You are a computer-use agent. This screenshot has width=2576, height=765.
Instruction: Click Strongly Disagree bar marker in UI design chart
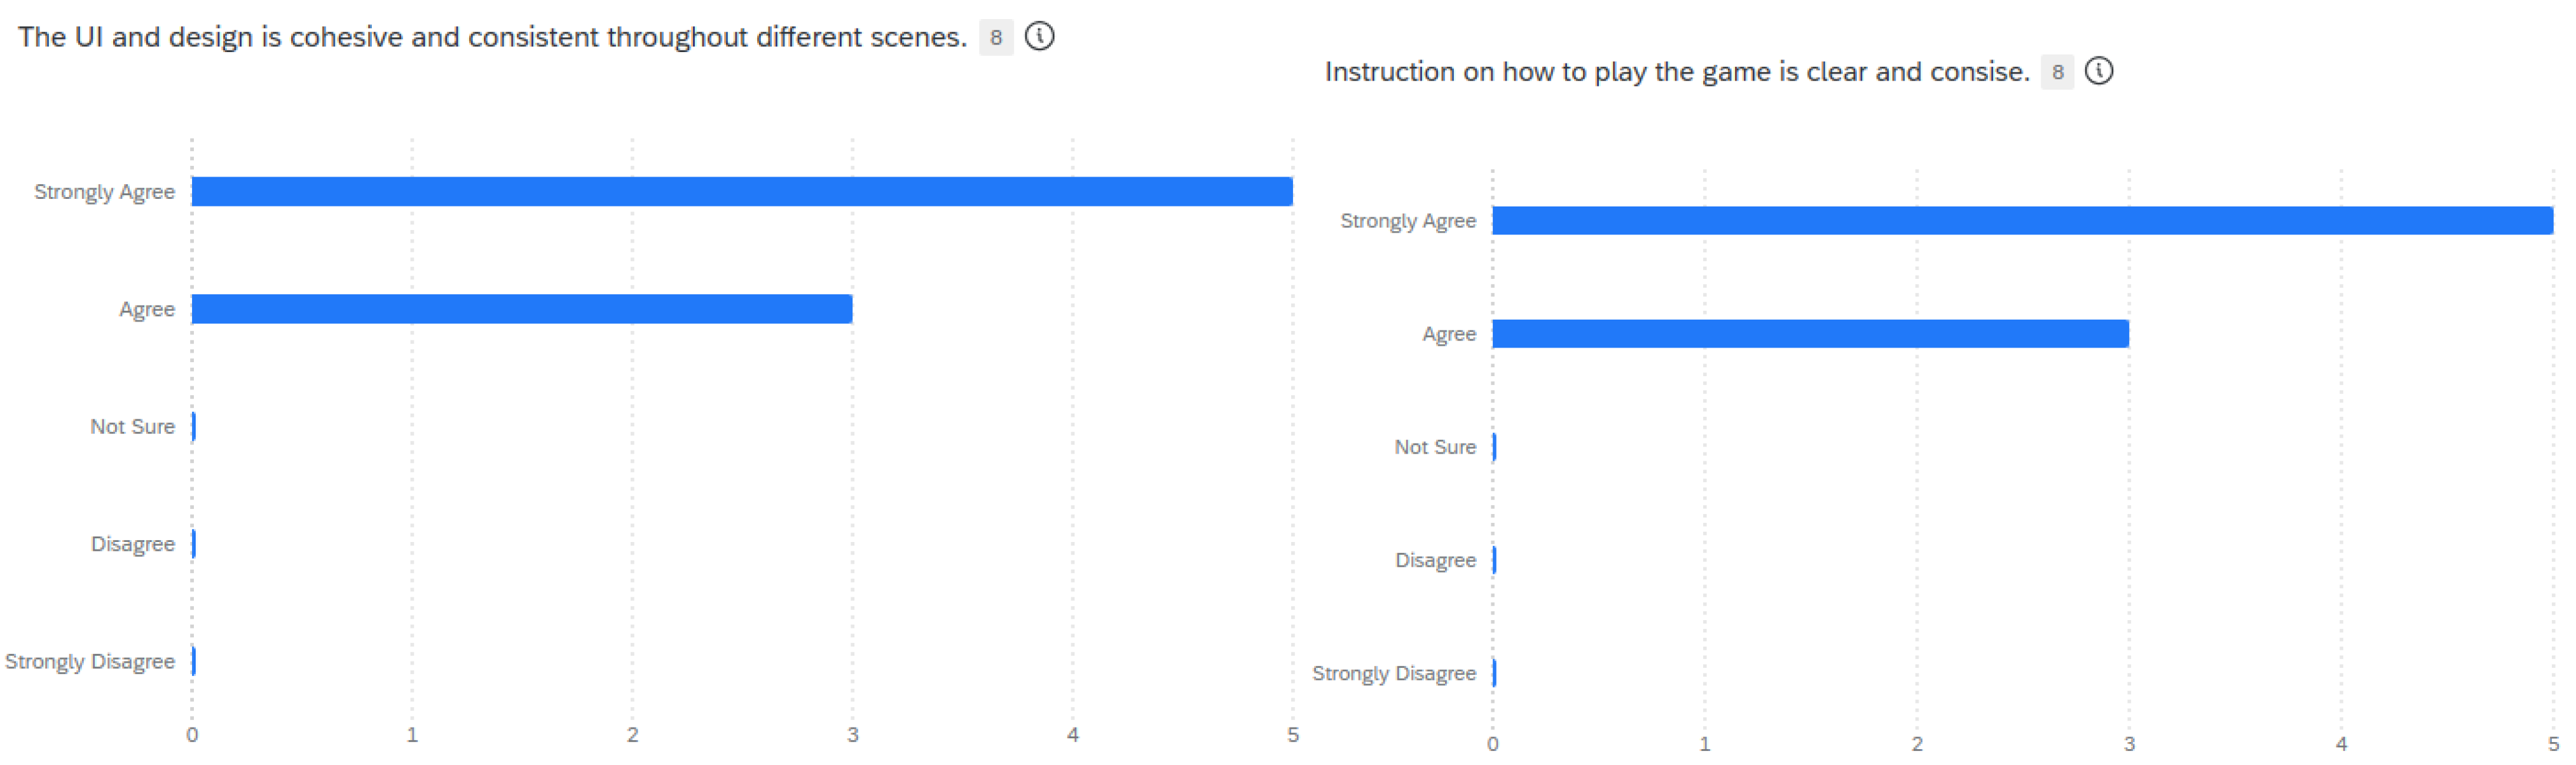tap(194, 661)
